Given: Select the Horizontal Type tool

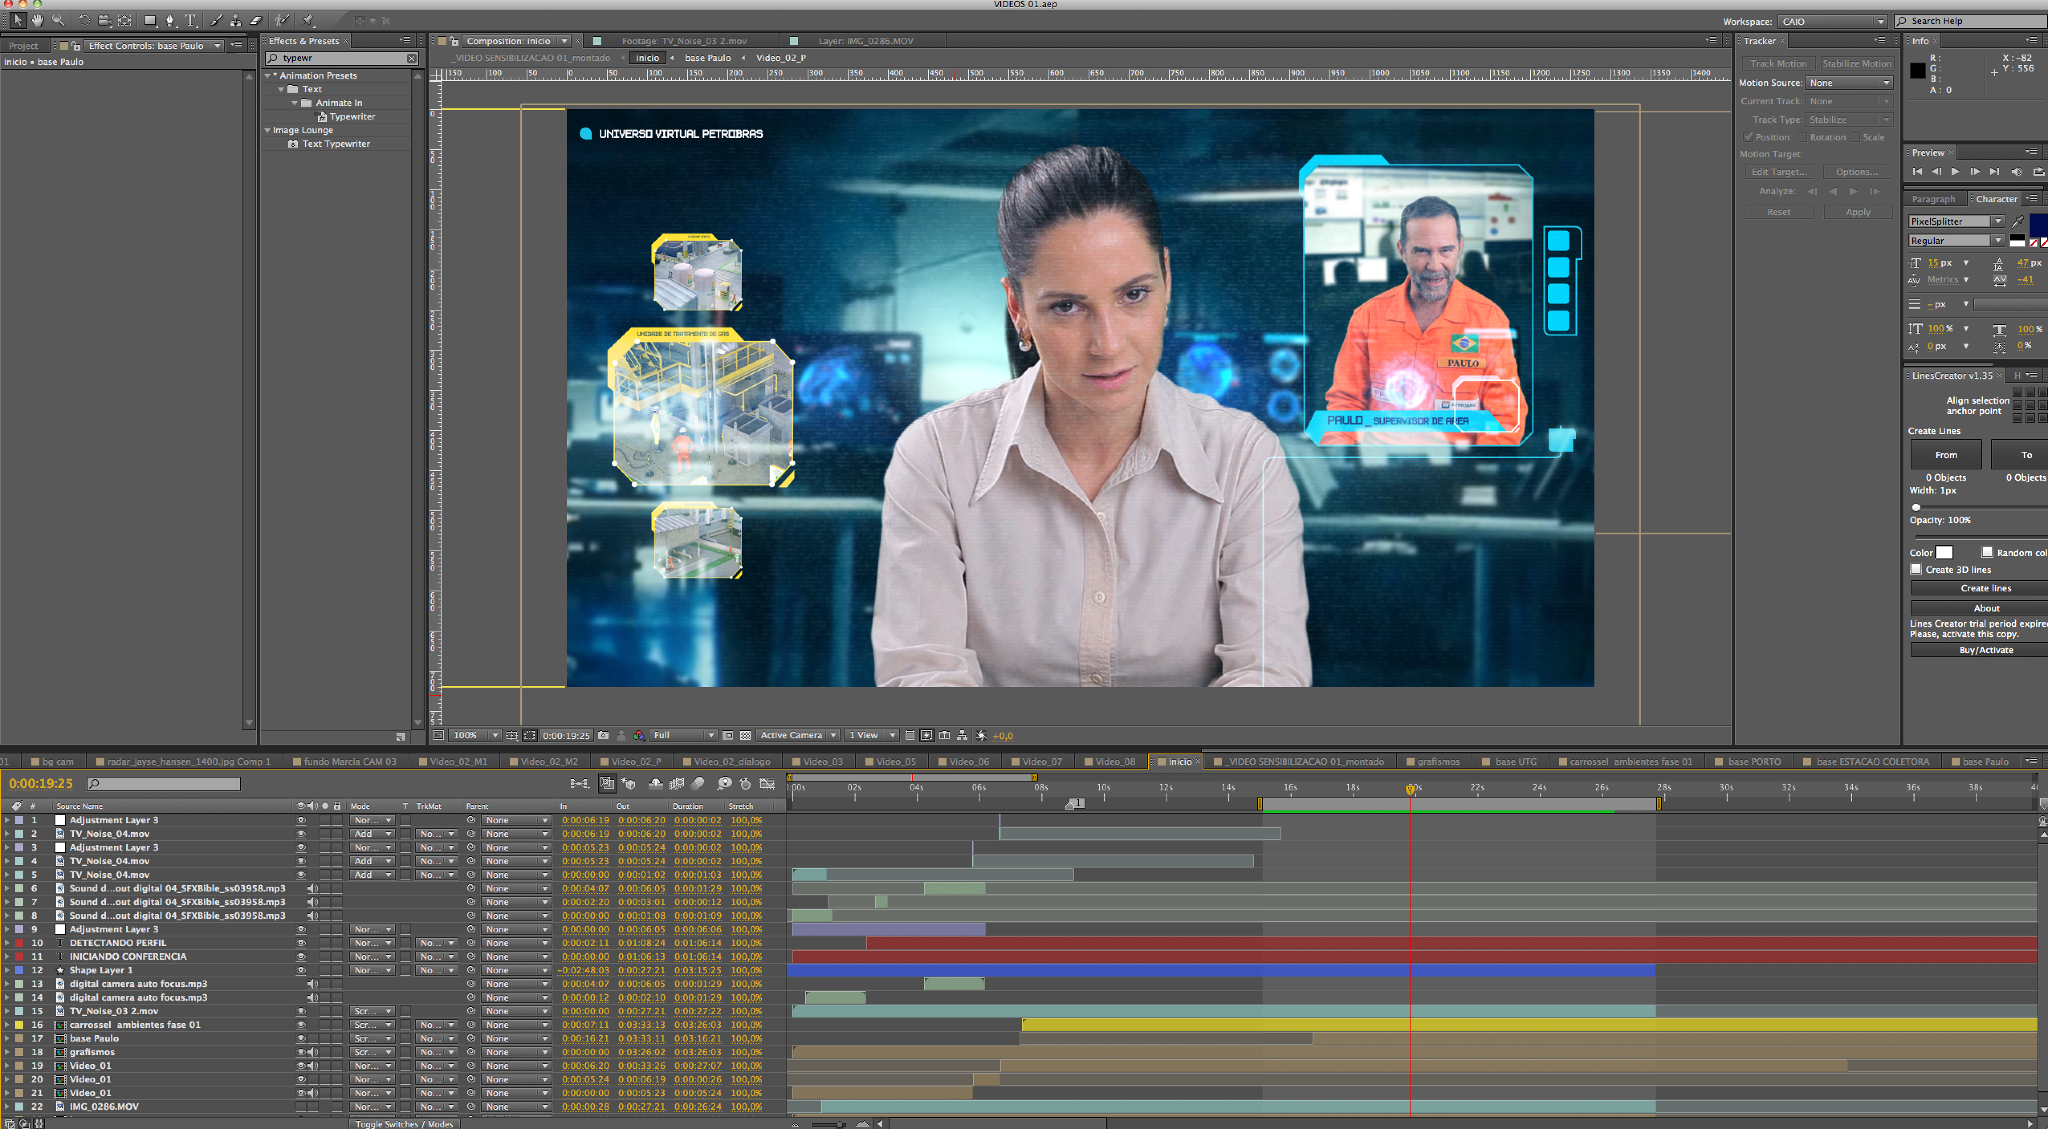Looking at the screenshot, I should tap(190, 20).
